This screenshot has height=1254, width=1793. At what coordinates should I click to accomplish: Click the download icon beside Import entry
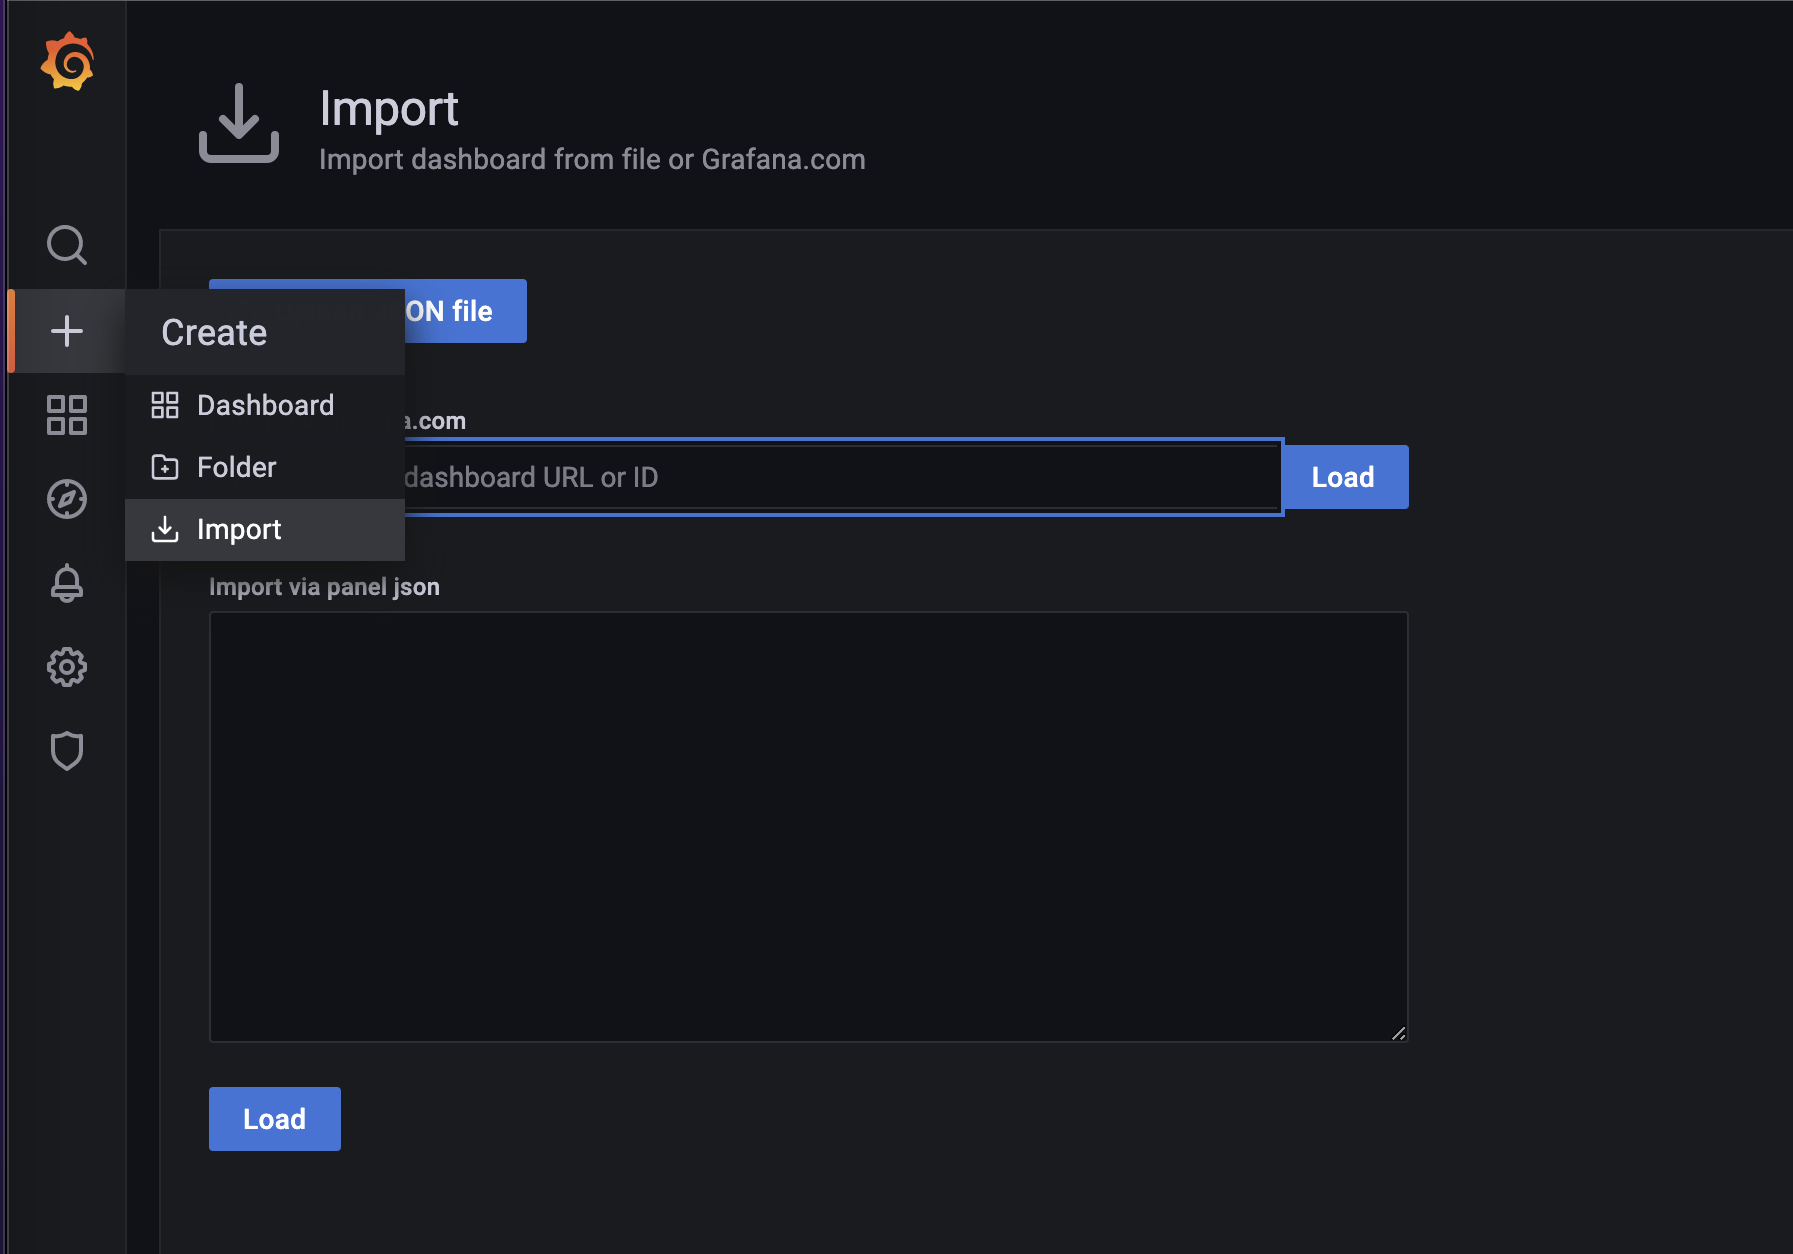point(165,529)
